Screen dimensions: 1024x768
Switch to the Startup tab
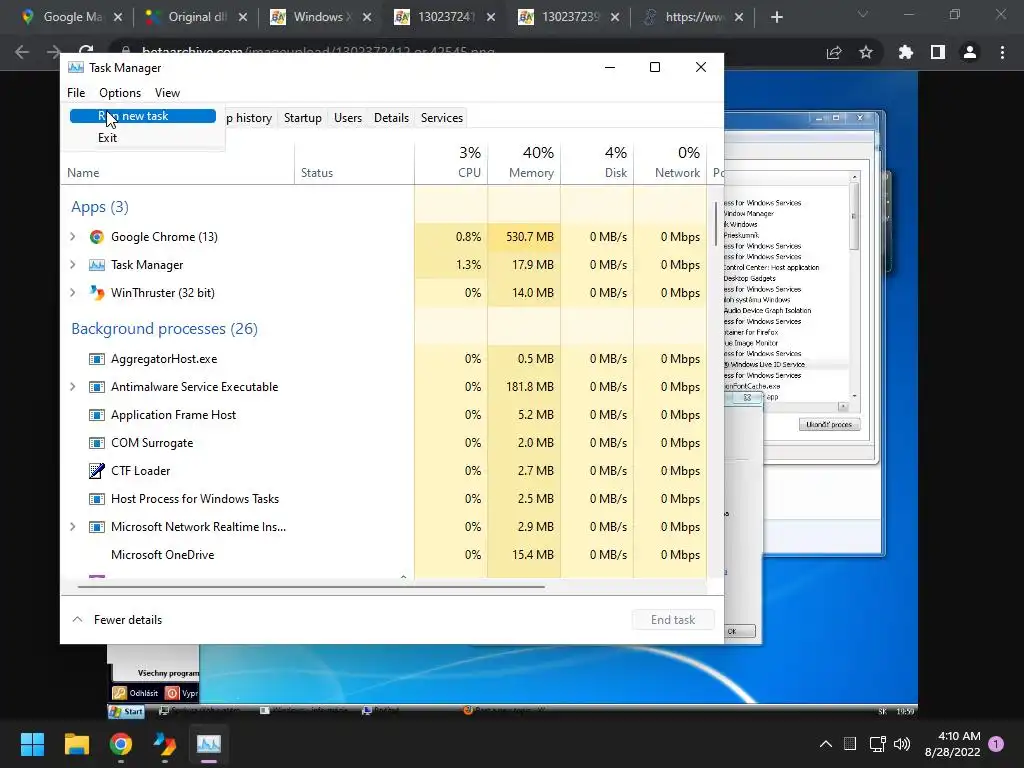pos(302,118)
